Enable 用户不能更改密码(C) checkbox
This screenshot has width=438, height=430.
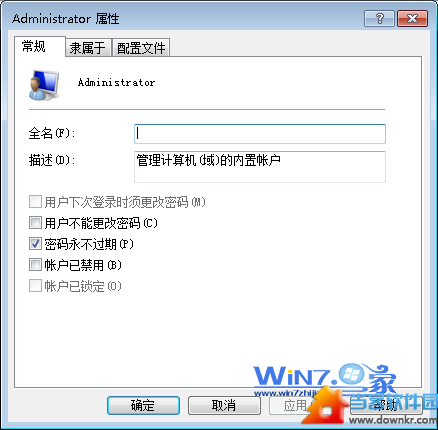pos(35,223)
